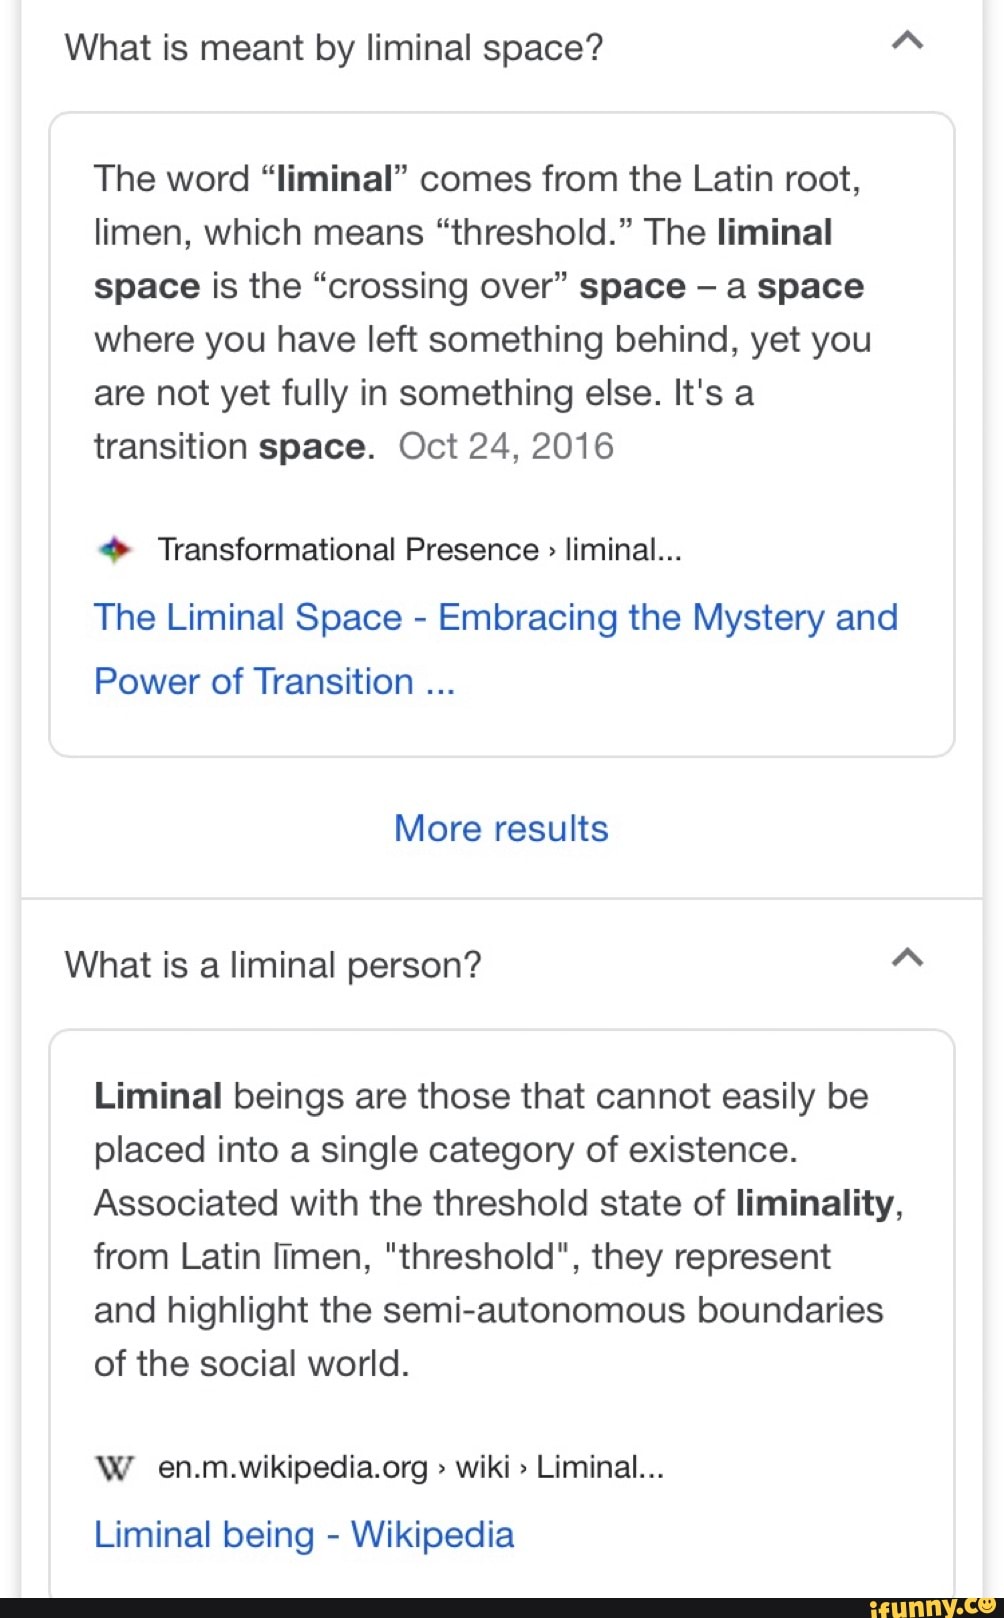Click the Wikipedia source icon beside en.m.wikipedia.org

[114, 1467]
